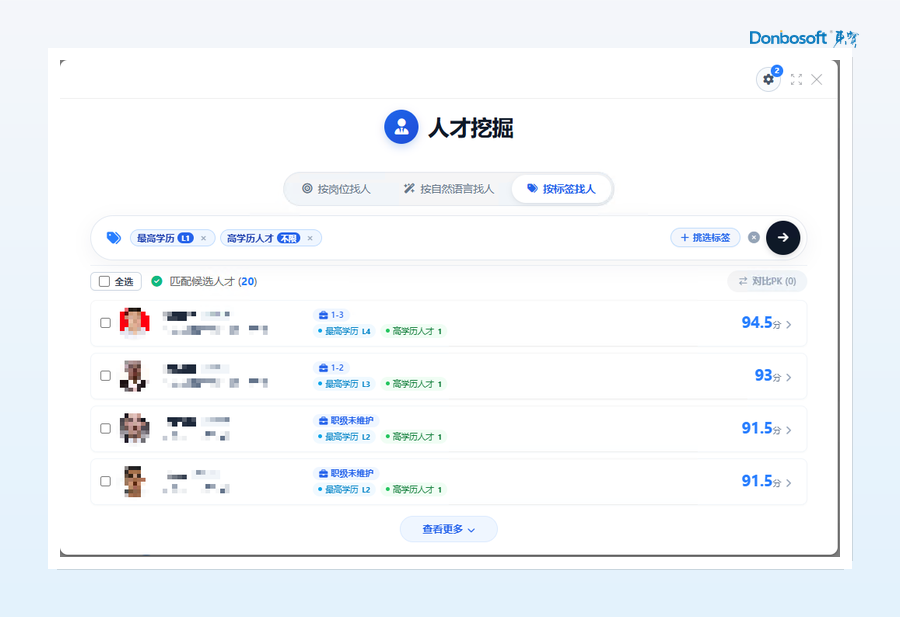Expand the dialog to fullscreen
The height and width of the screenshot is (617, 900).
(x=796, y=79)
